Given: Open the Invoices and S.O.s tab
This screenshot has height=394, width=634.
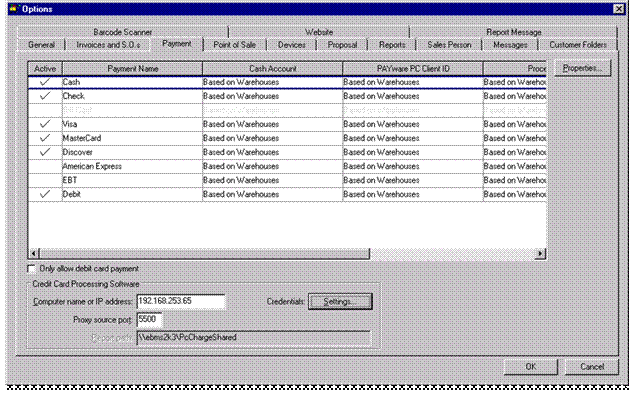Looking at the screenshot, I should coord(108,44).
